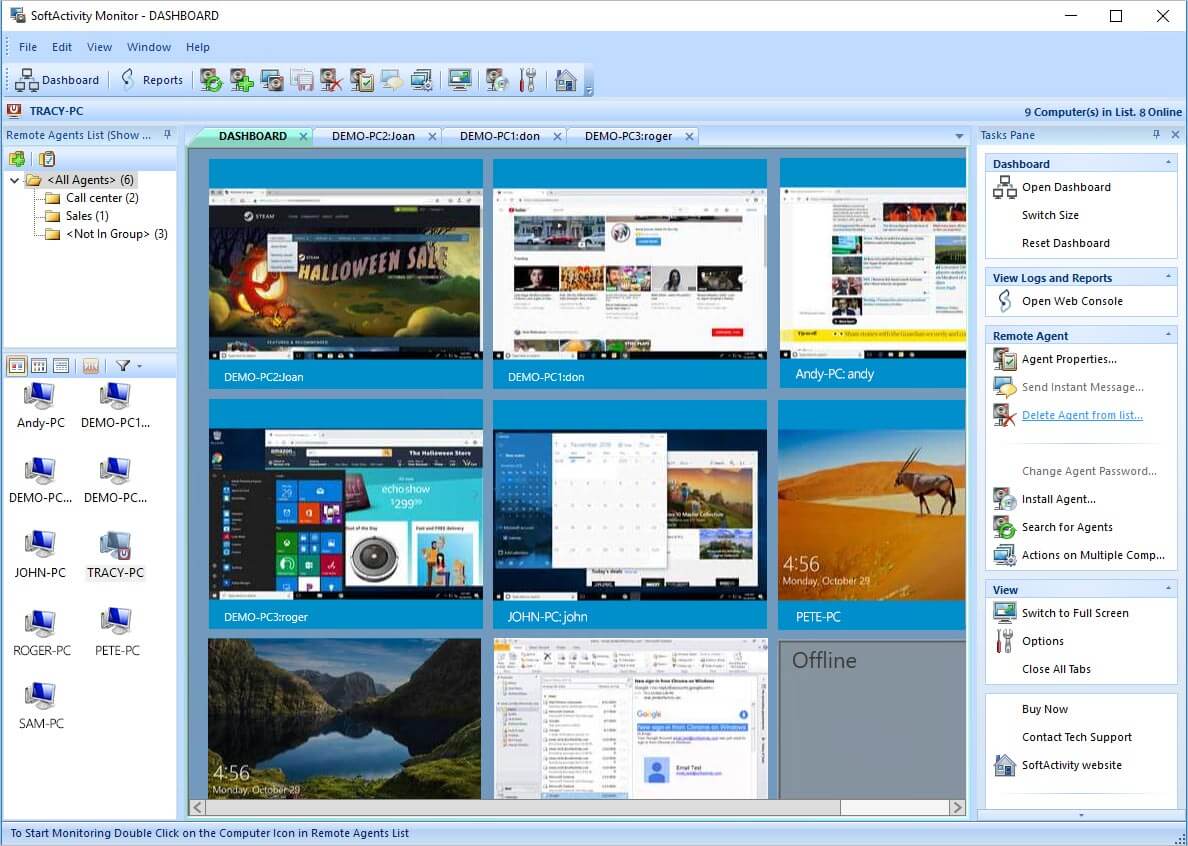Click the add group icon above agent tree

17,159
